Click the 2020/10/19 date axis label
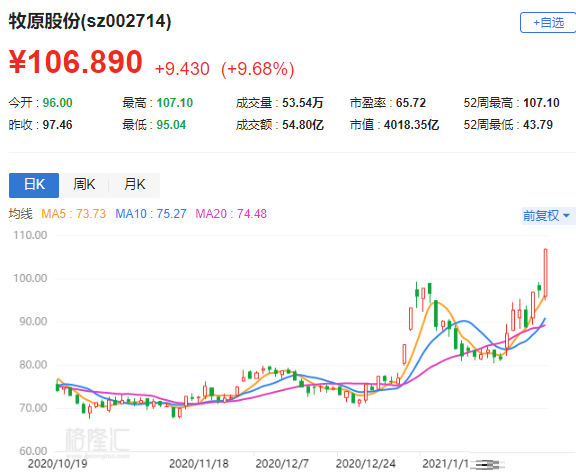The image size is (576, 473). 58,463
